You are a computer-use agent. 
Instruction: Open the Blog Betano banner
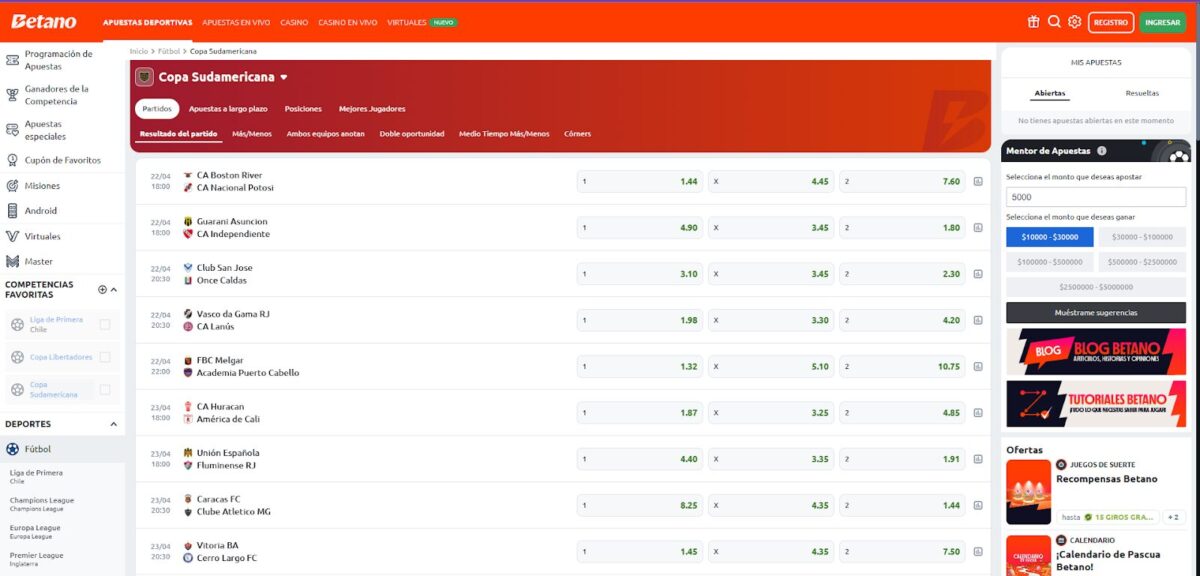tap(1096, 352)
